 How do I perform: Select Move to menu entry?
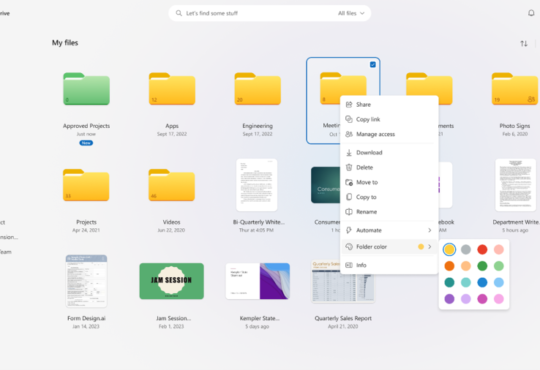point(389,182)
